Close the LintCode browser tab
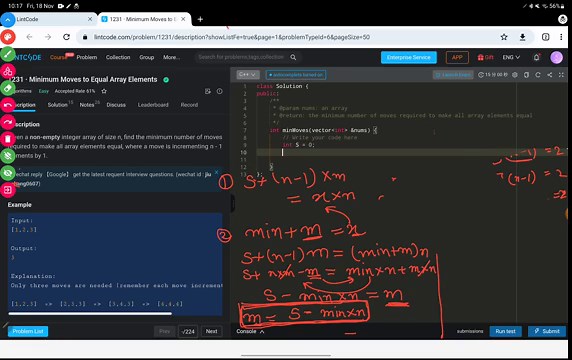The width and height of the screenshot is (572, 360). (x=90, y=19)
